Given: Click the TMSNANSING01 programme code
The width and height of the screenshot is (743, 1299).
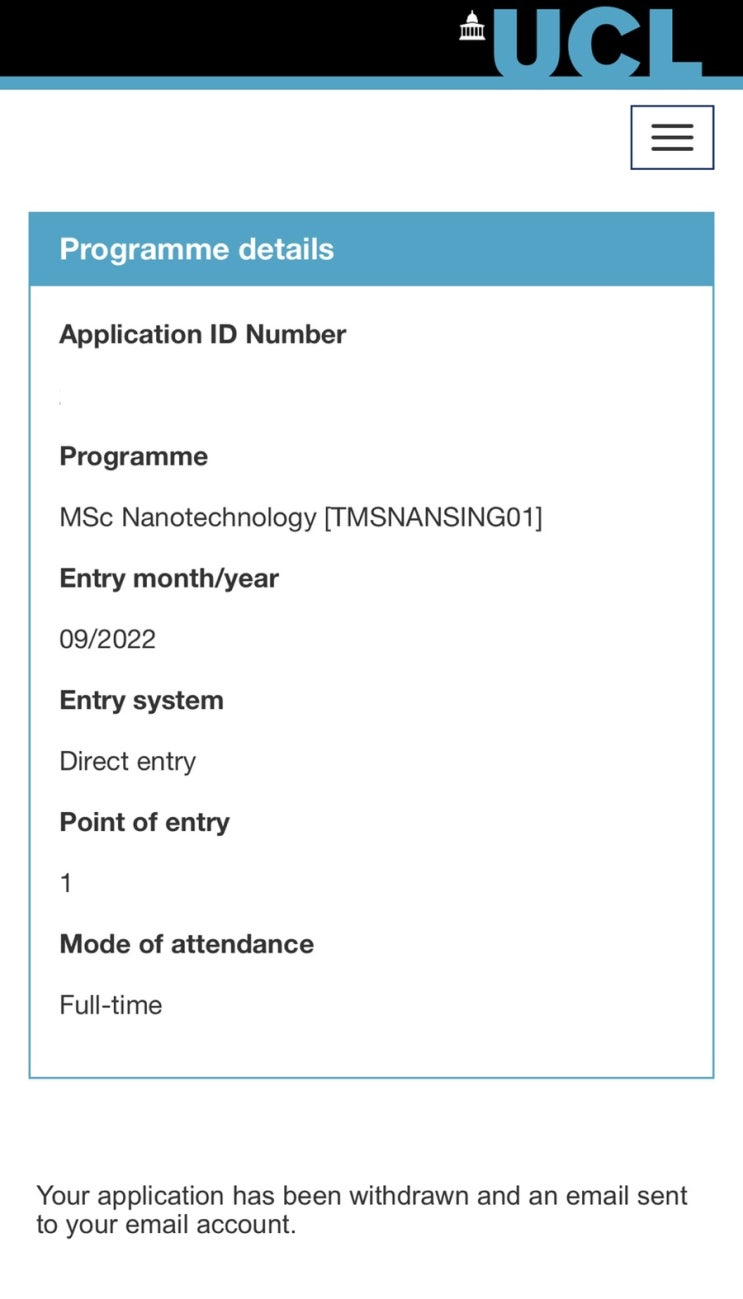Looking at the screenshot, I should click(x=433, y=518).
